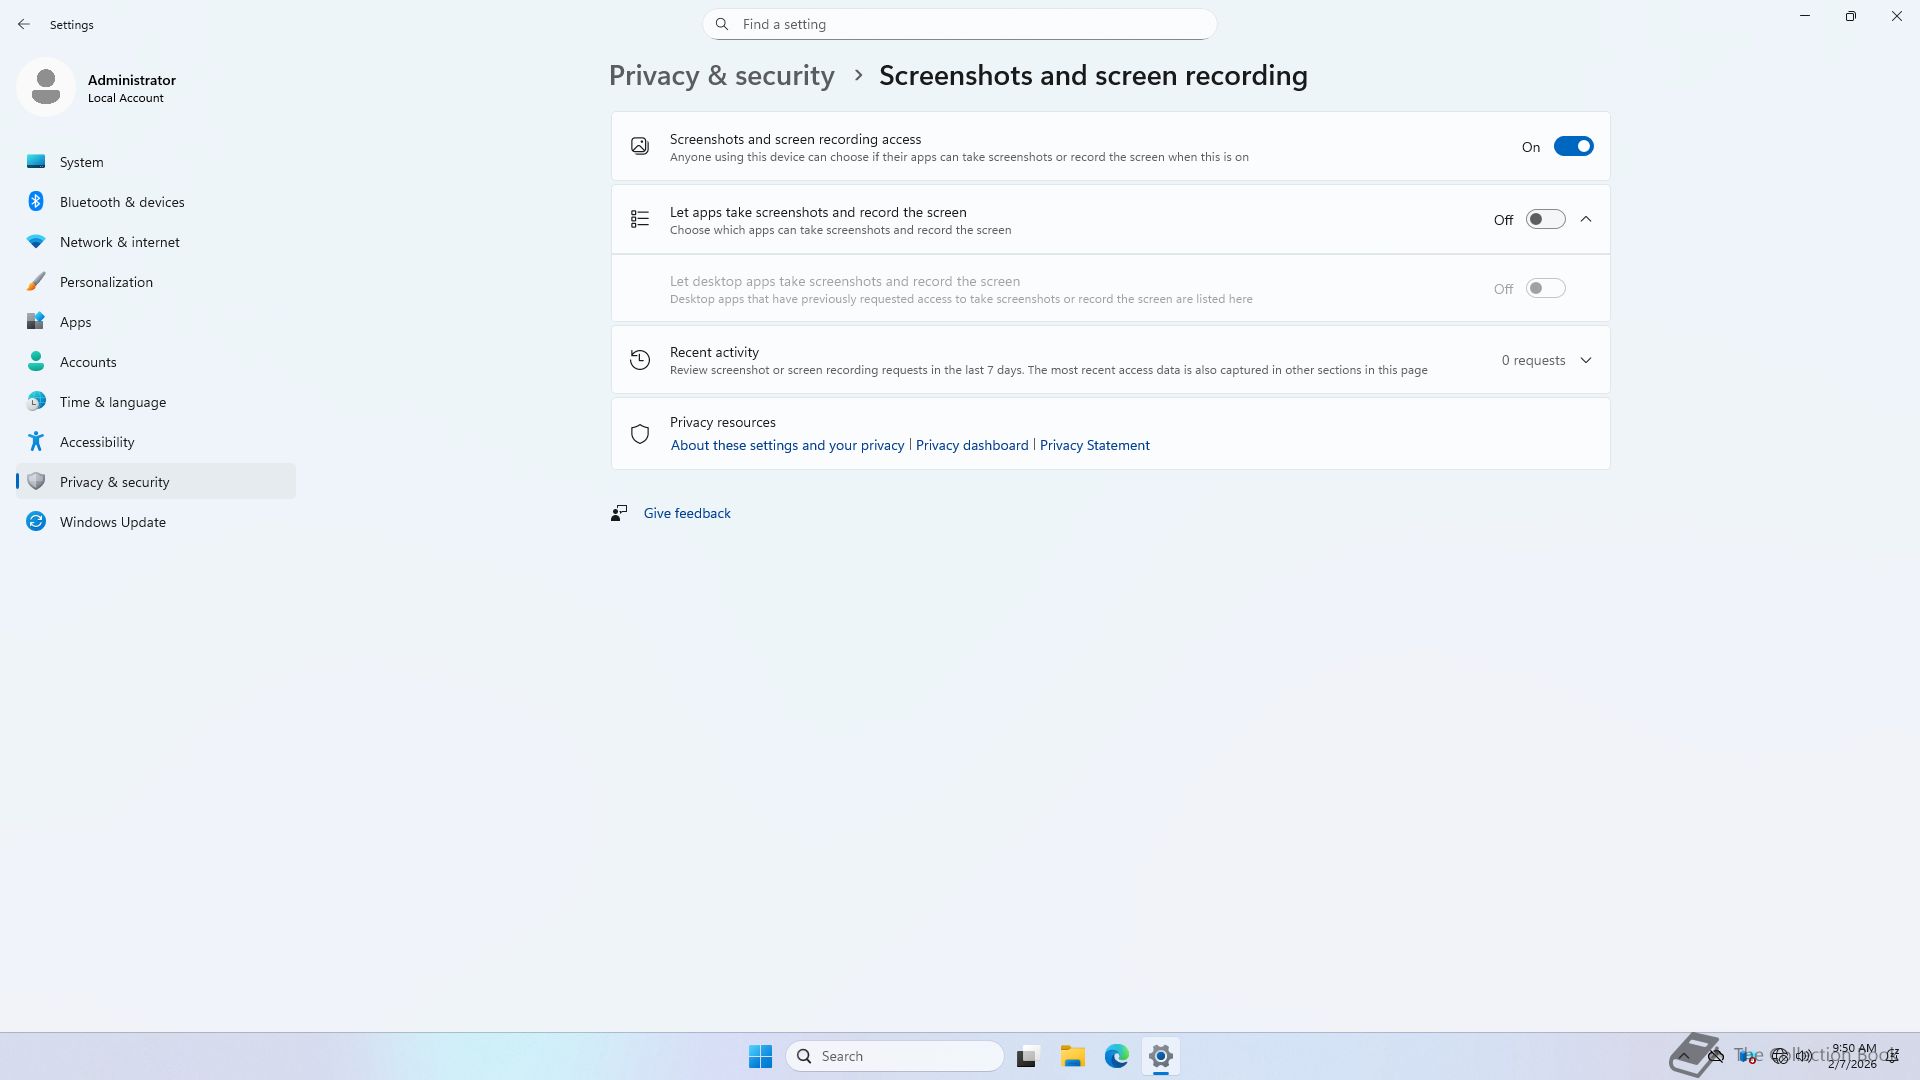Viewport: 1920px width, 1080px height.
Task: Click the Personalization paintbrush icon
Action: point(36,282)
